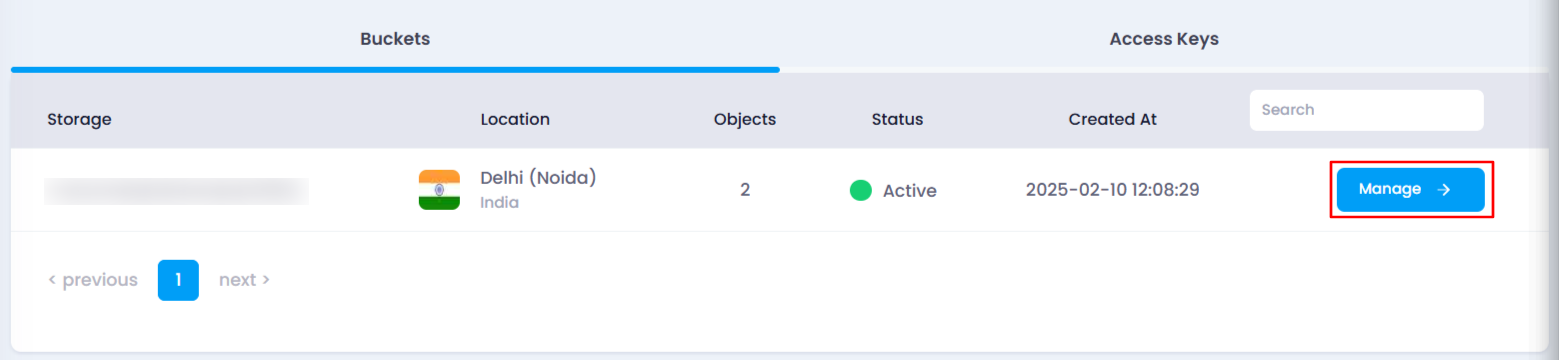Select the Buckets tab

click(x=395, y=39)
